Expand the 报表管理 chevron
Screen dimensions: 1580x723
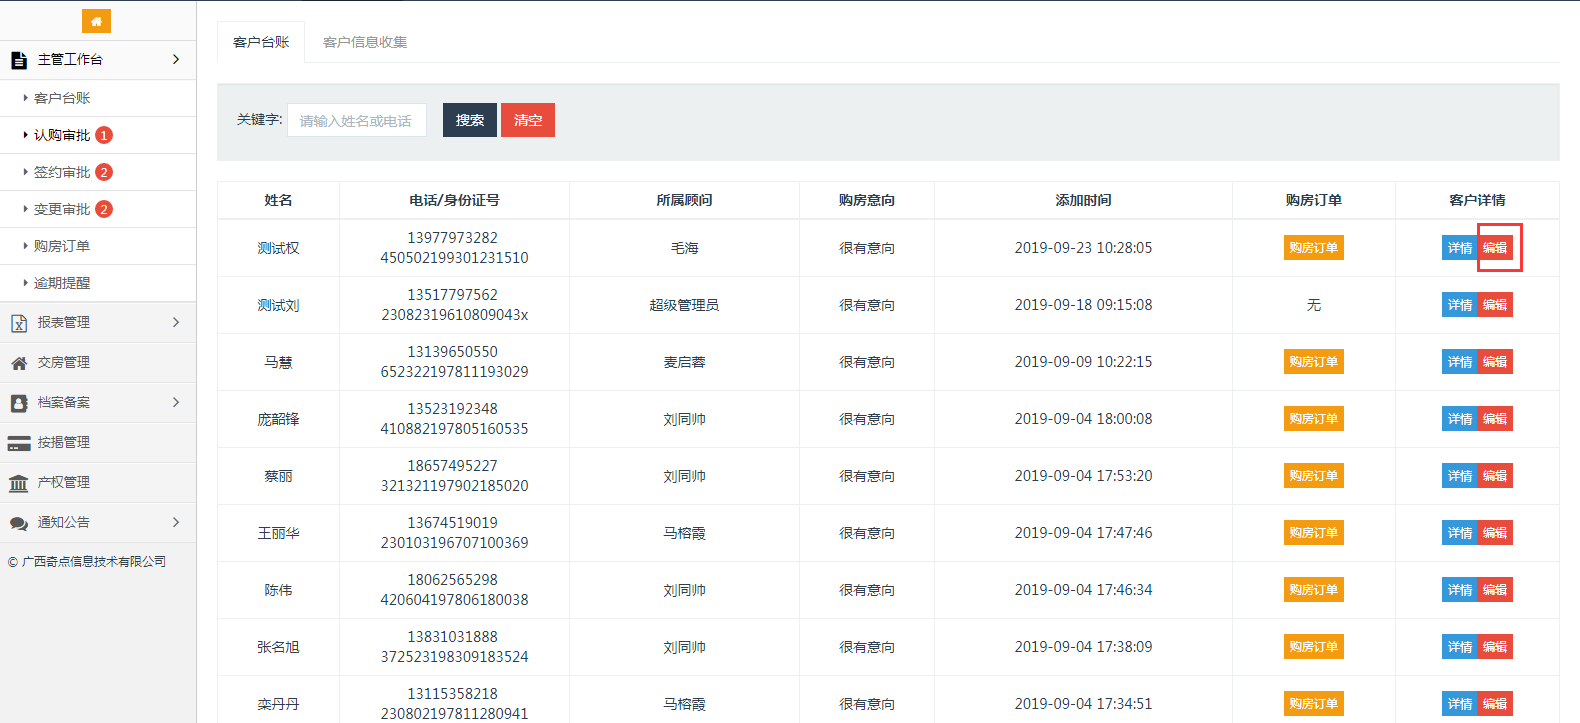[176, 322]
